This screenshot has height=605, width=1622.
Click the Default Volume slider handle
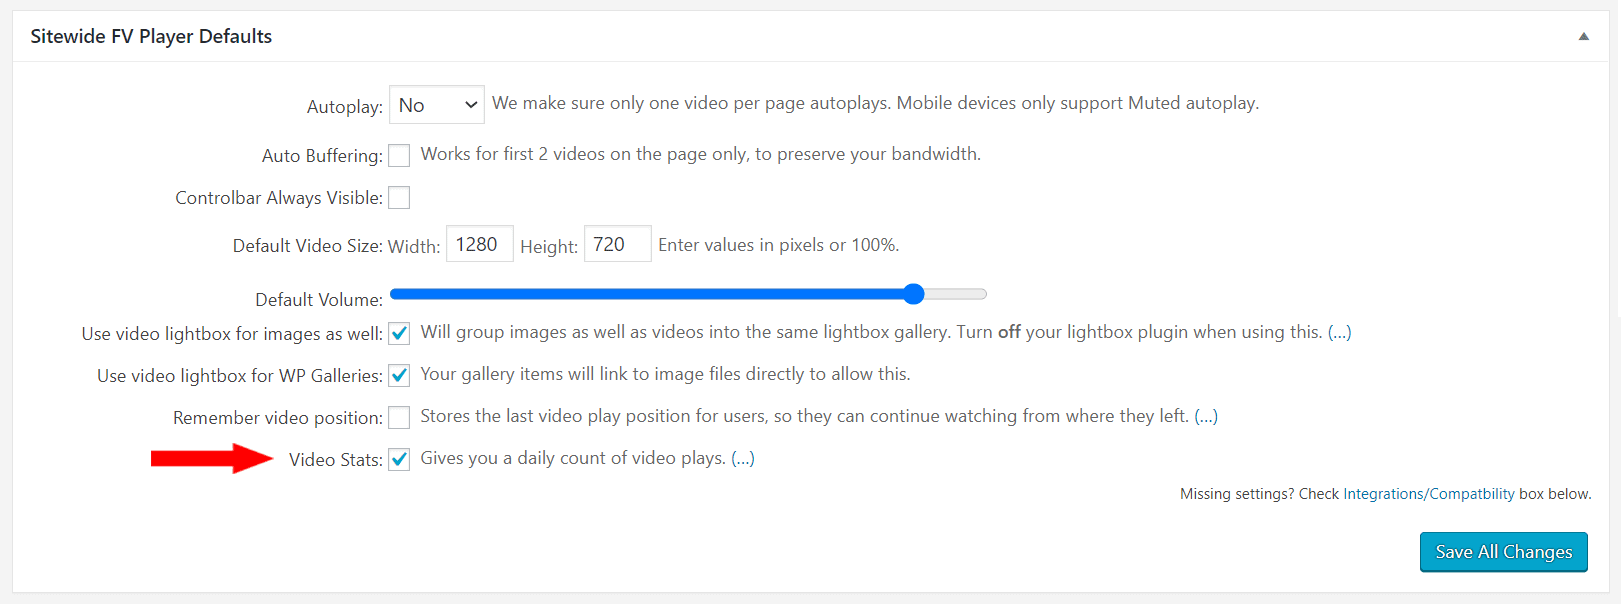[x=913, y=294]
